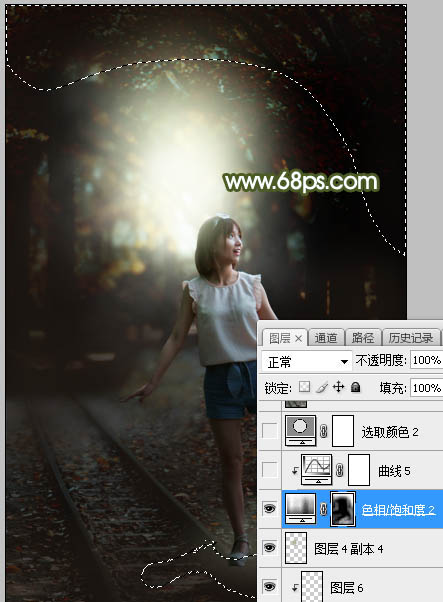Image resolution: width=443 pixels, height=602 pixels.
Task: Click the 曲线 5 layer mask thumbnail
Action: (x=359, y=470)
